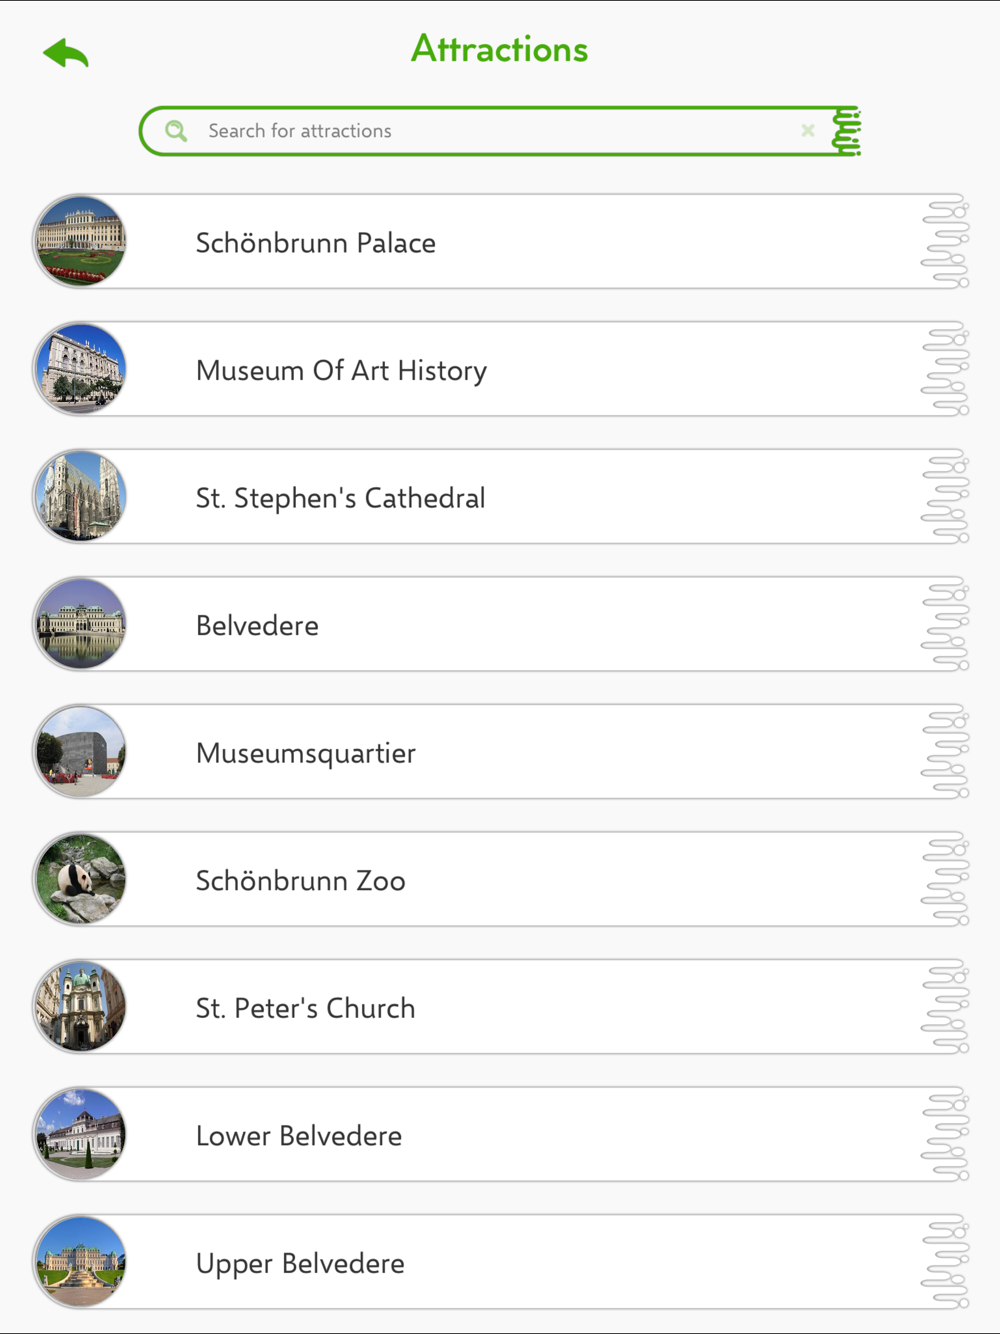This screenshot has width=1000, height=1334.
Task: Tap the Schönbrunn Zoo panda picture
Action: (80, 879)
